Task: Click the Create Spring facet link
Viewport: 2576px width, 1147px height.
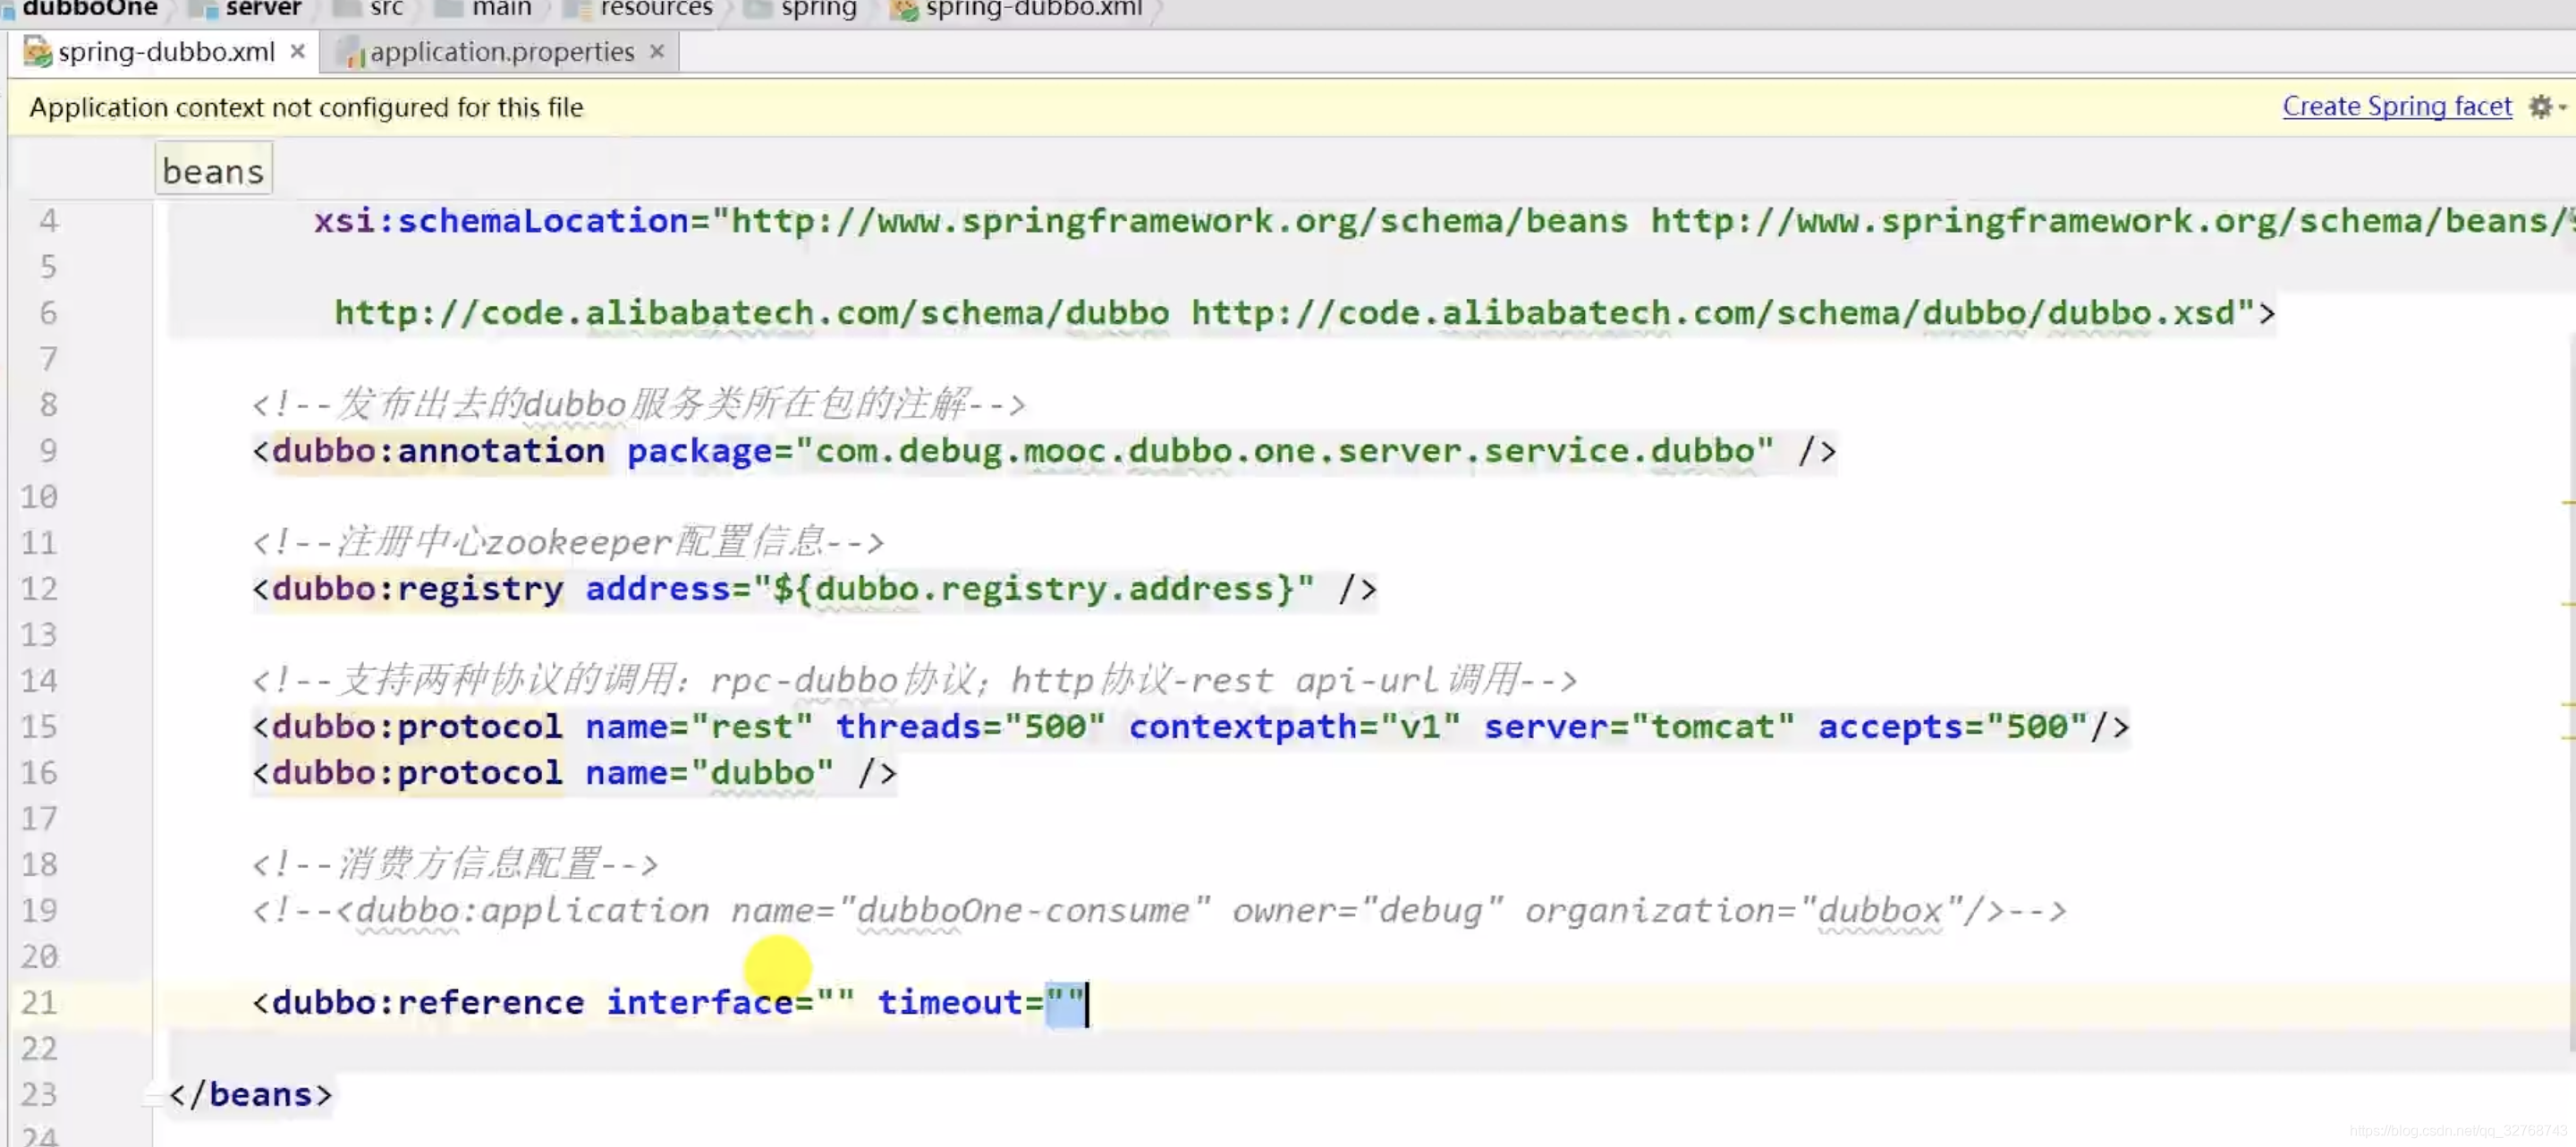Action: (2399, 106)
